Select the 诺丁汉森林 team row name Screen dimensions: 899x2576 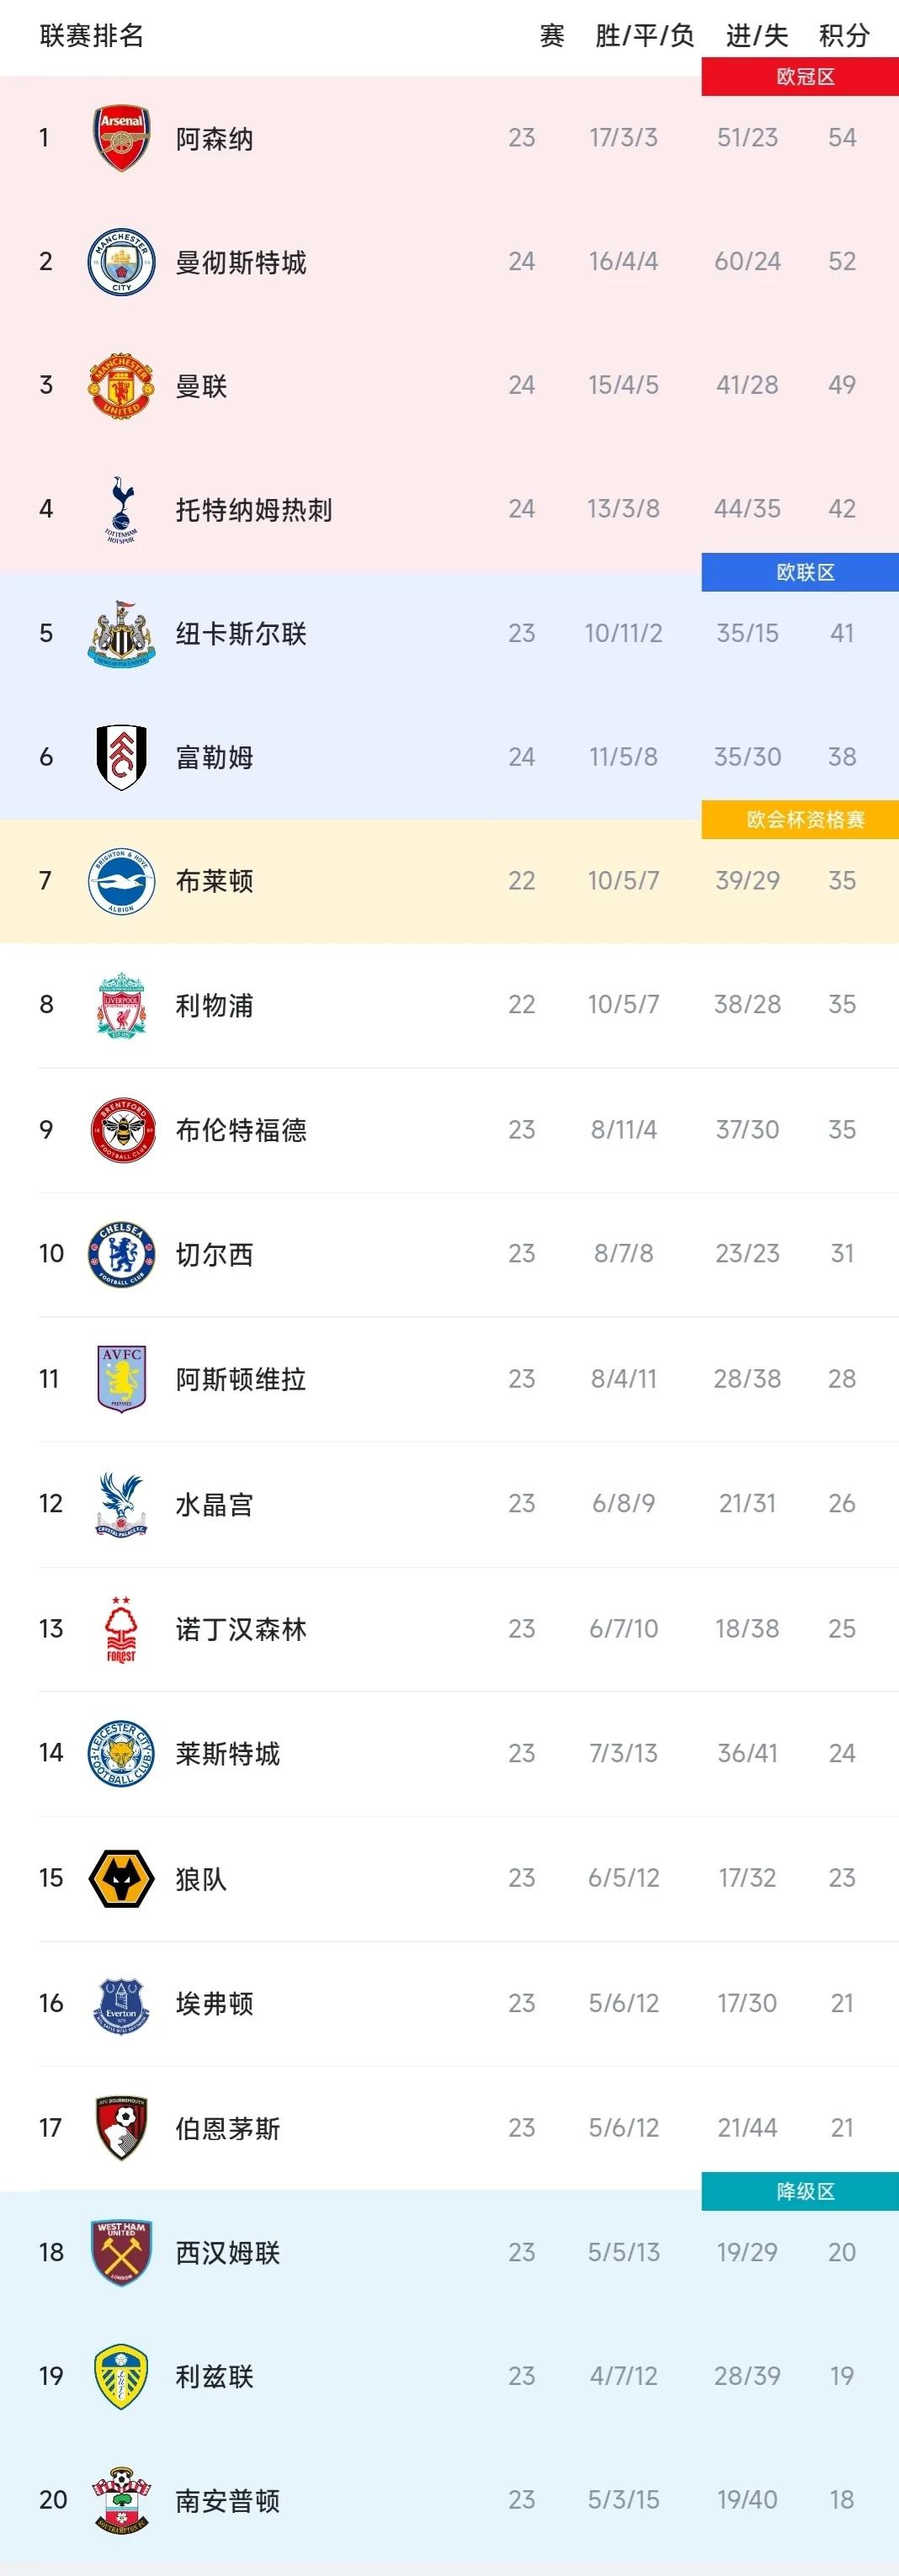point(241,1629)
